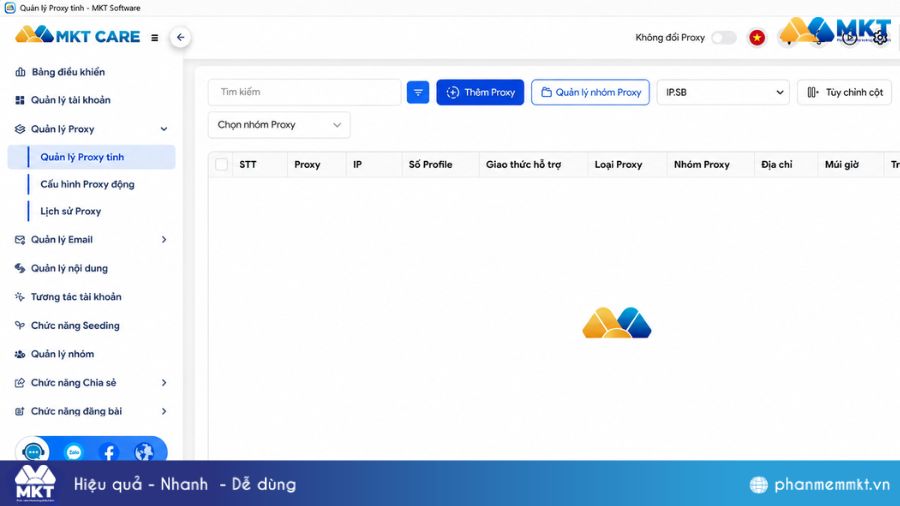Toggle the hamburger sidebar menu icon
The image size is (900, 506).
pyautogui.click(x=154, y=38)
